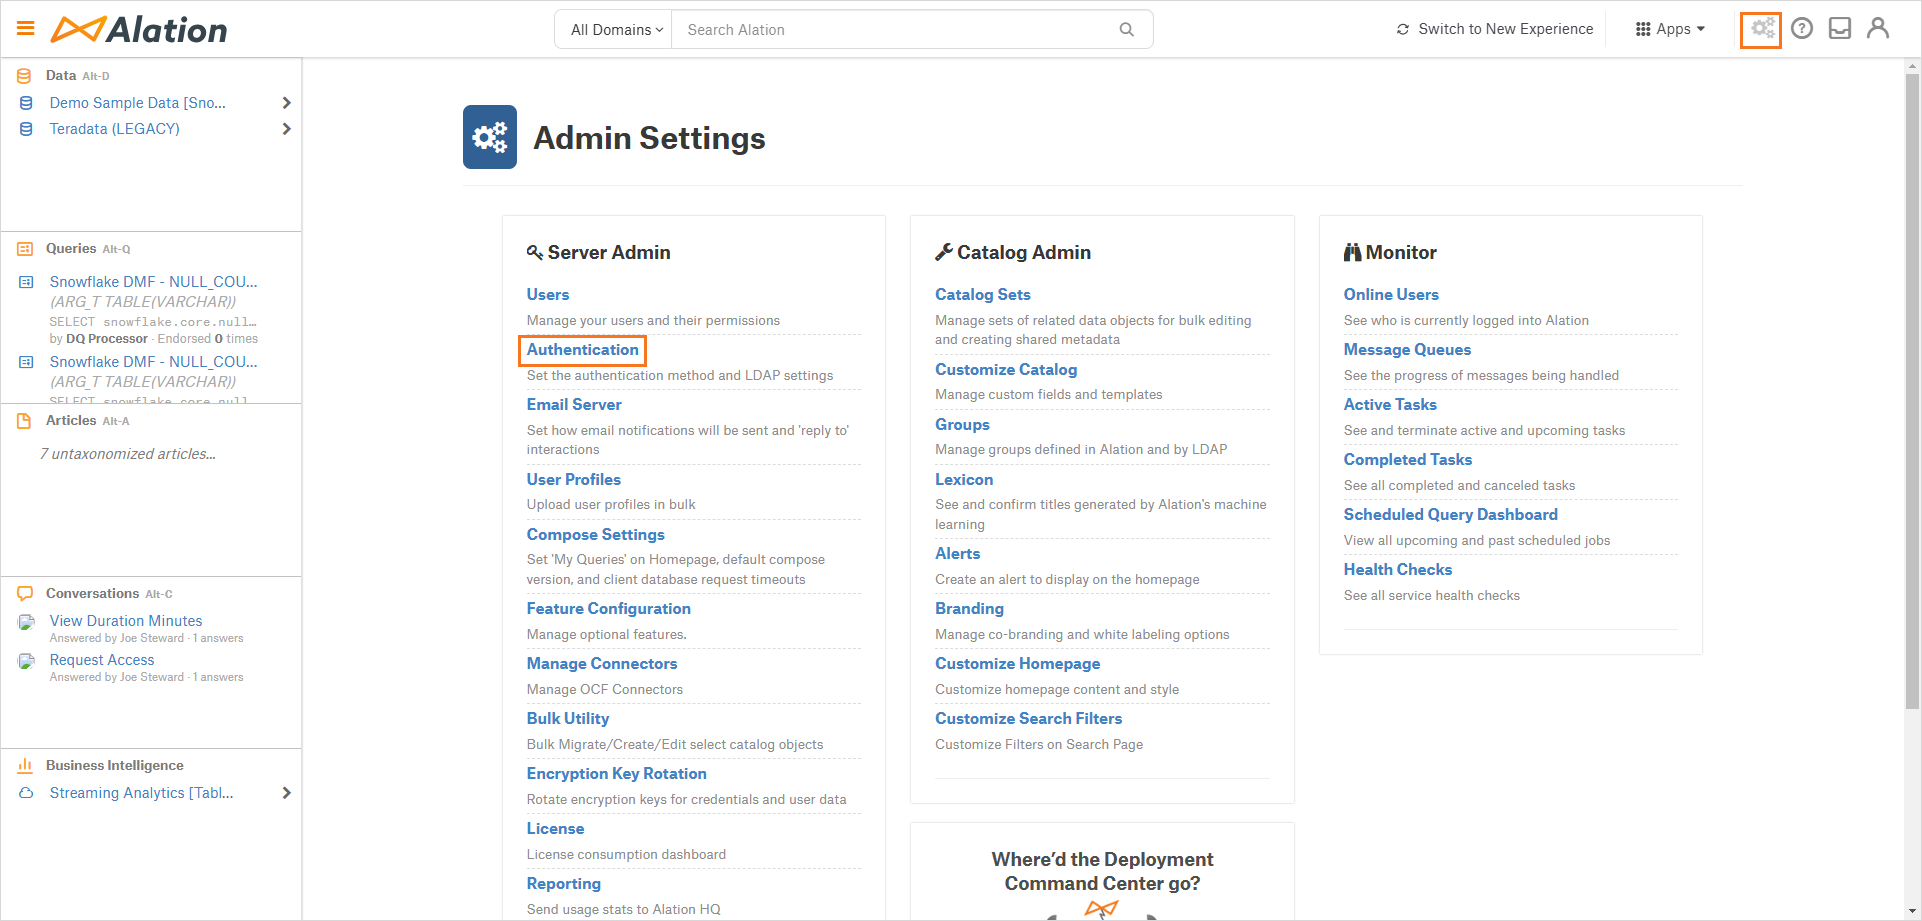Click the Admin Settings gears tile icon
Viewport: 1922px width, 921px height.
(x=490, y=137)
